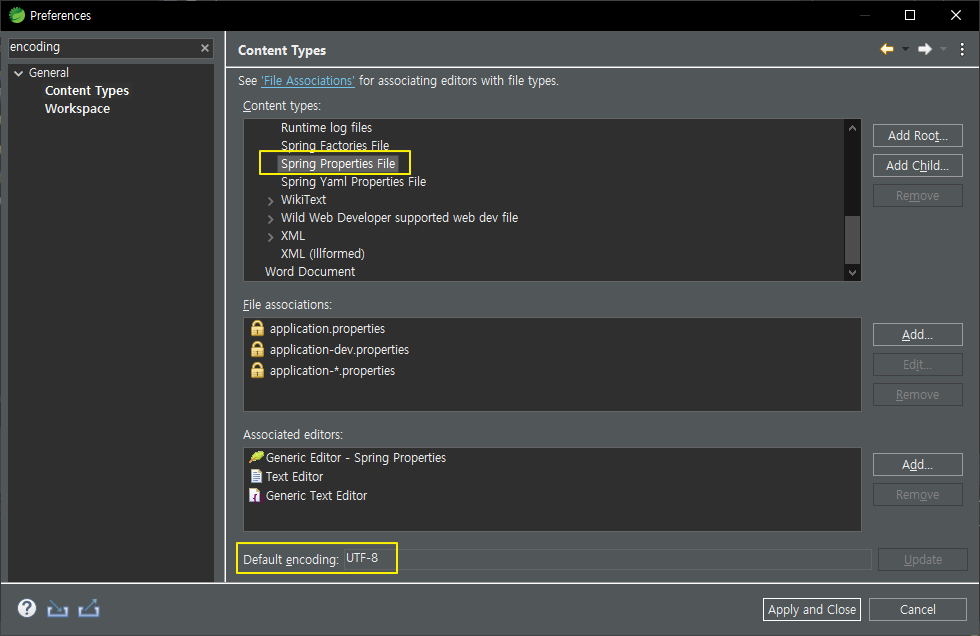Click Remove button for associated editors
The height and width of the screenshot is (636, 980).
(x=918, y=495)
